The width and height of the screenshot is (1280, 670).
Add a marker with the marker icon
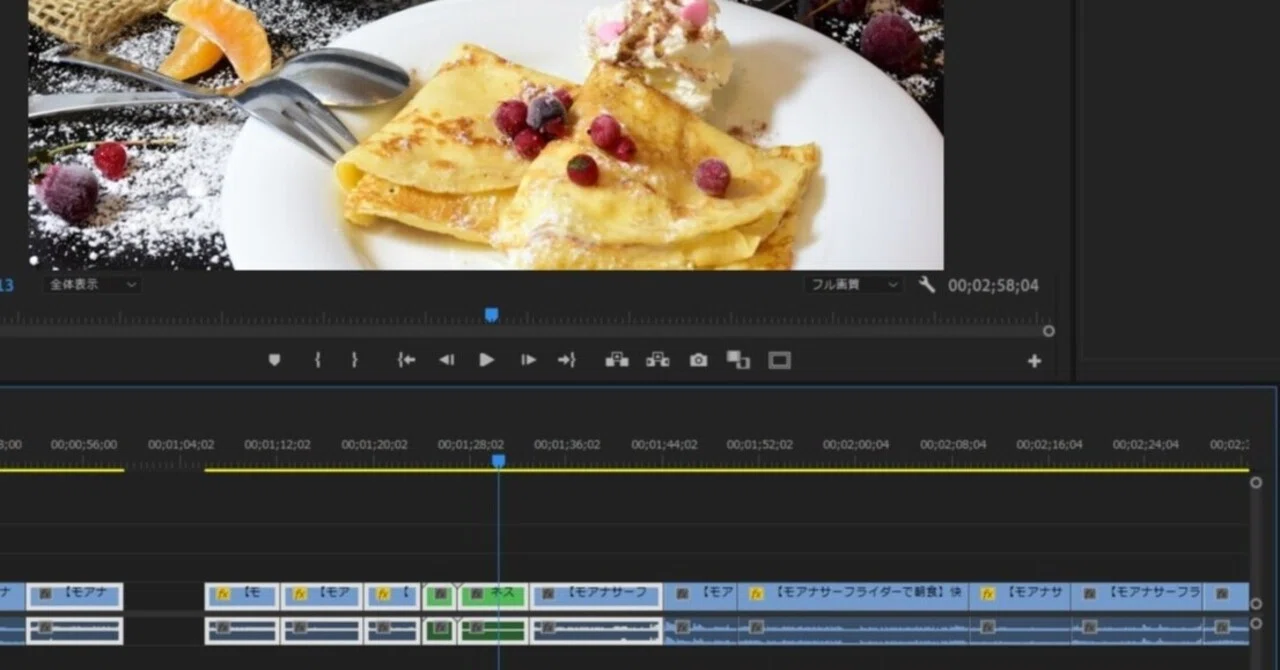(274, 360)
